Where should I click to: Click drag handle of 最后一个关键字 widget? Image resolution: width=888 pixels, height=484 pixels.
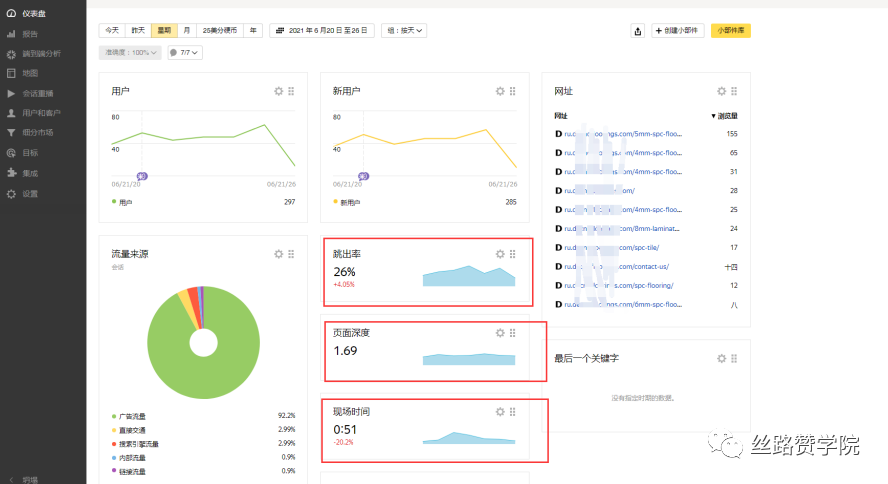734,358
